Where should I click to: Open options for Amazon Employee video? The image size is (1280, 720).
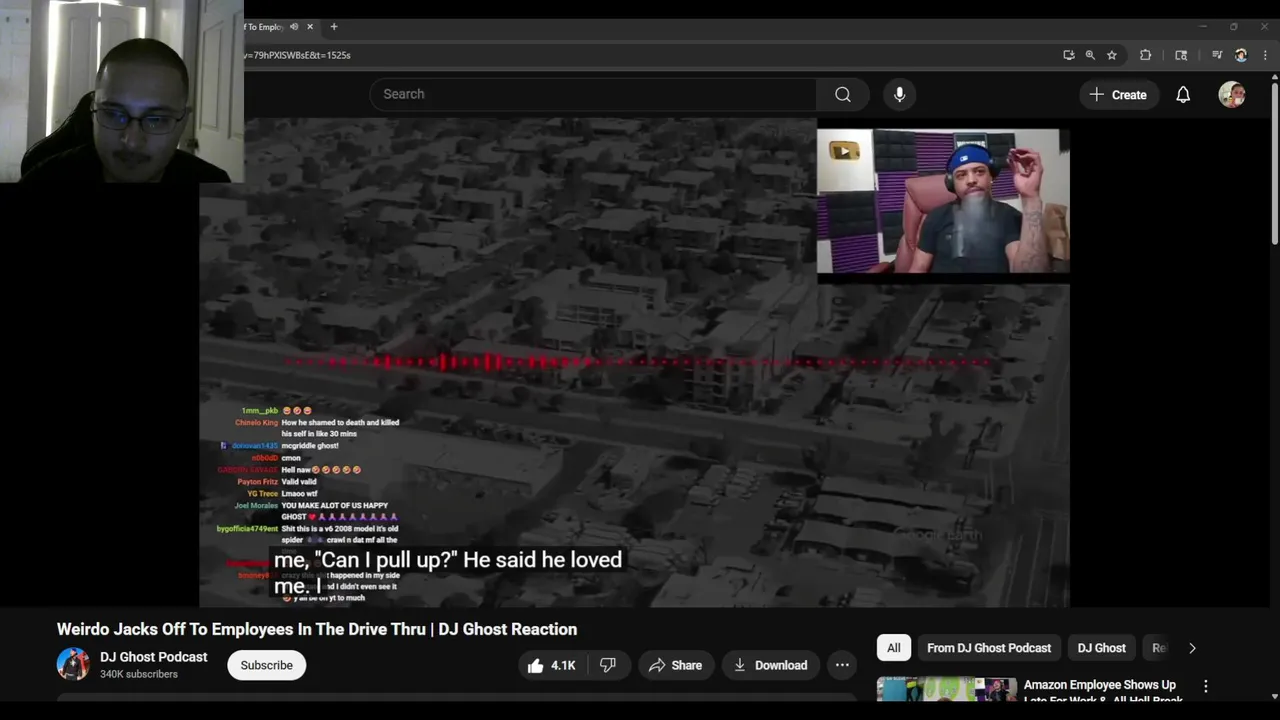click(x=1205, y=686)
